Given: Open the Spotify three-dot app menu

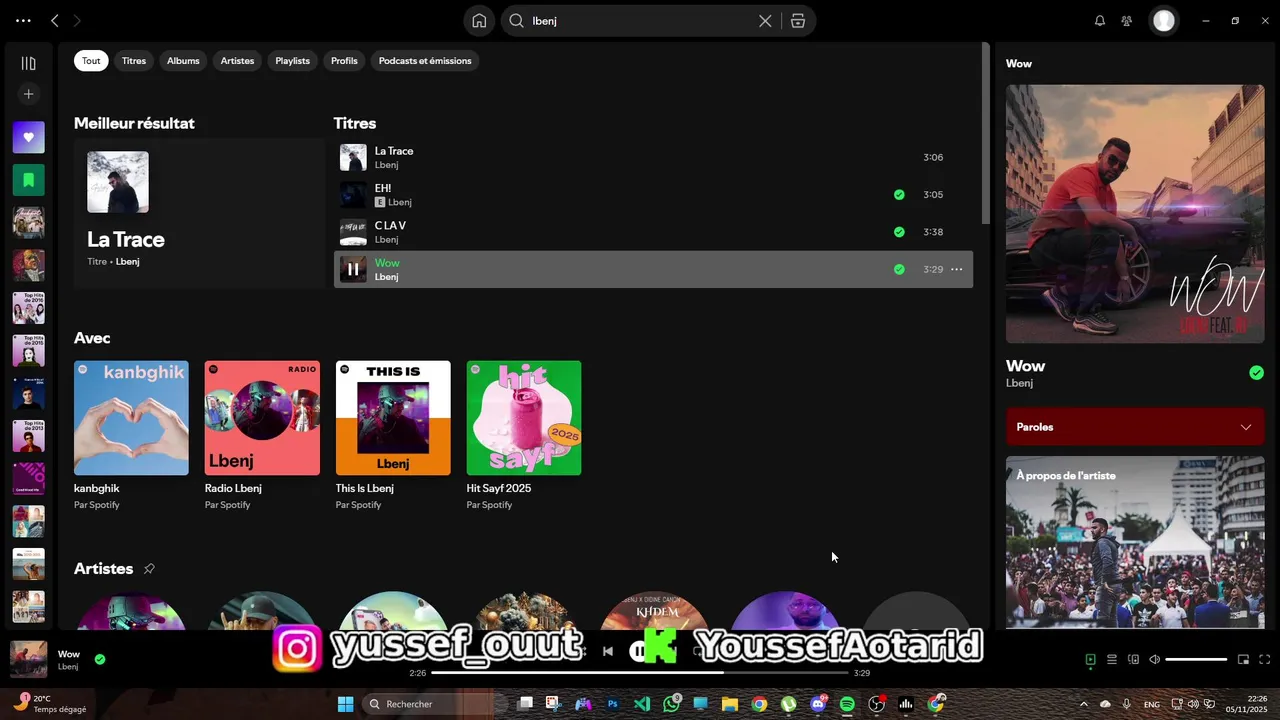Looking at the screenshot, I should (23, 20).
